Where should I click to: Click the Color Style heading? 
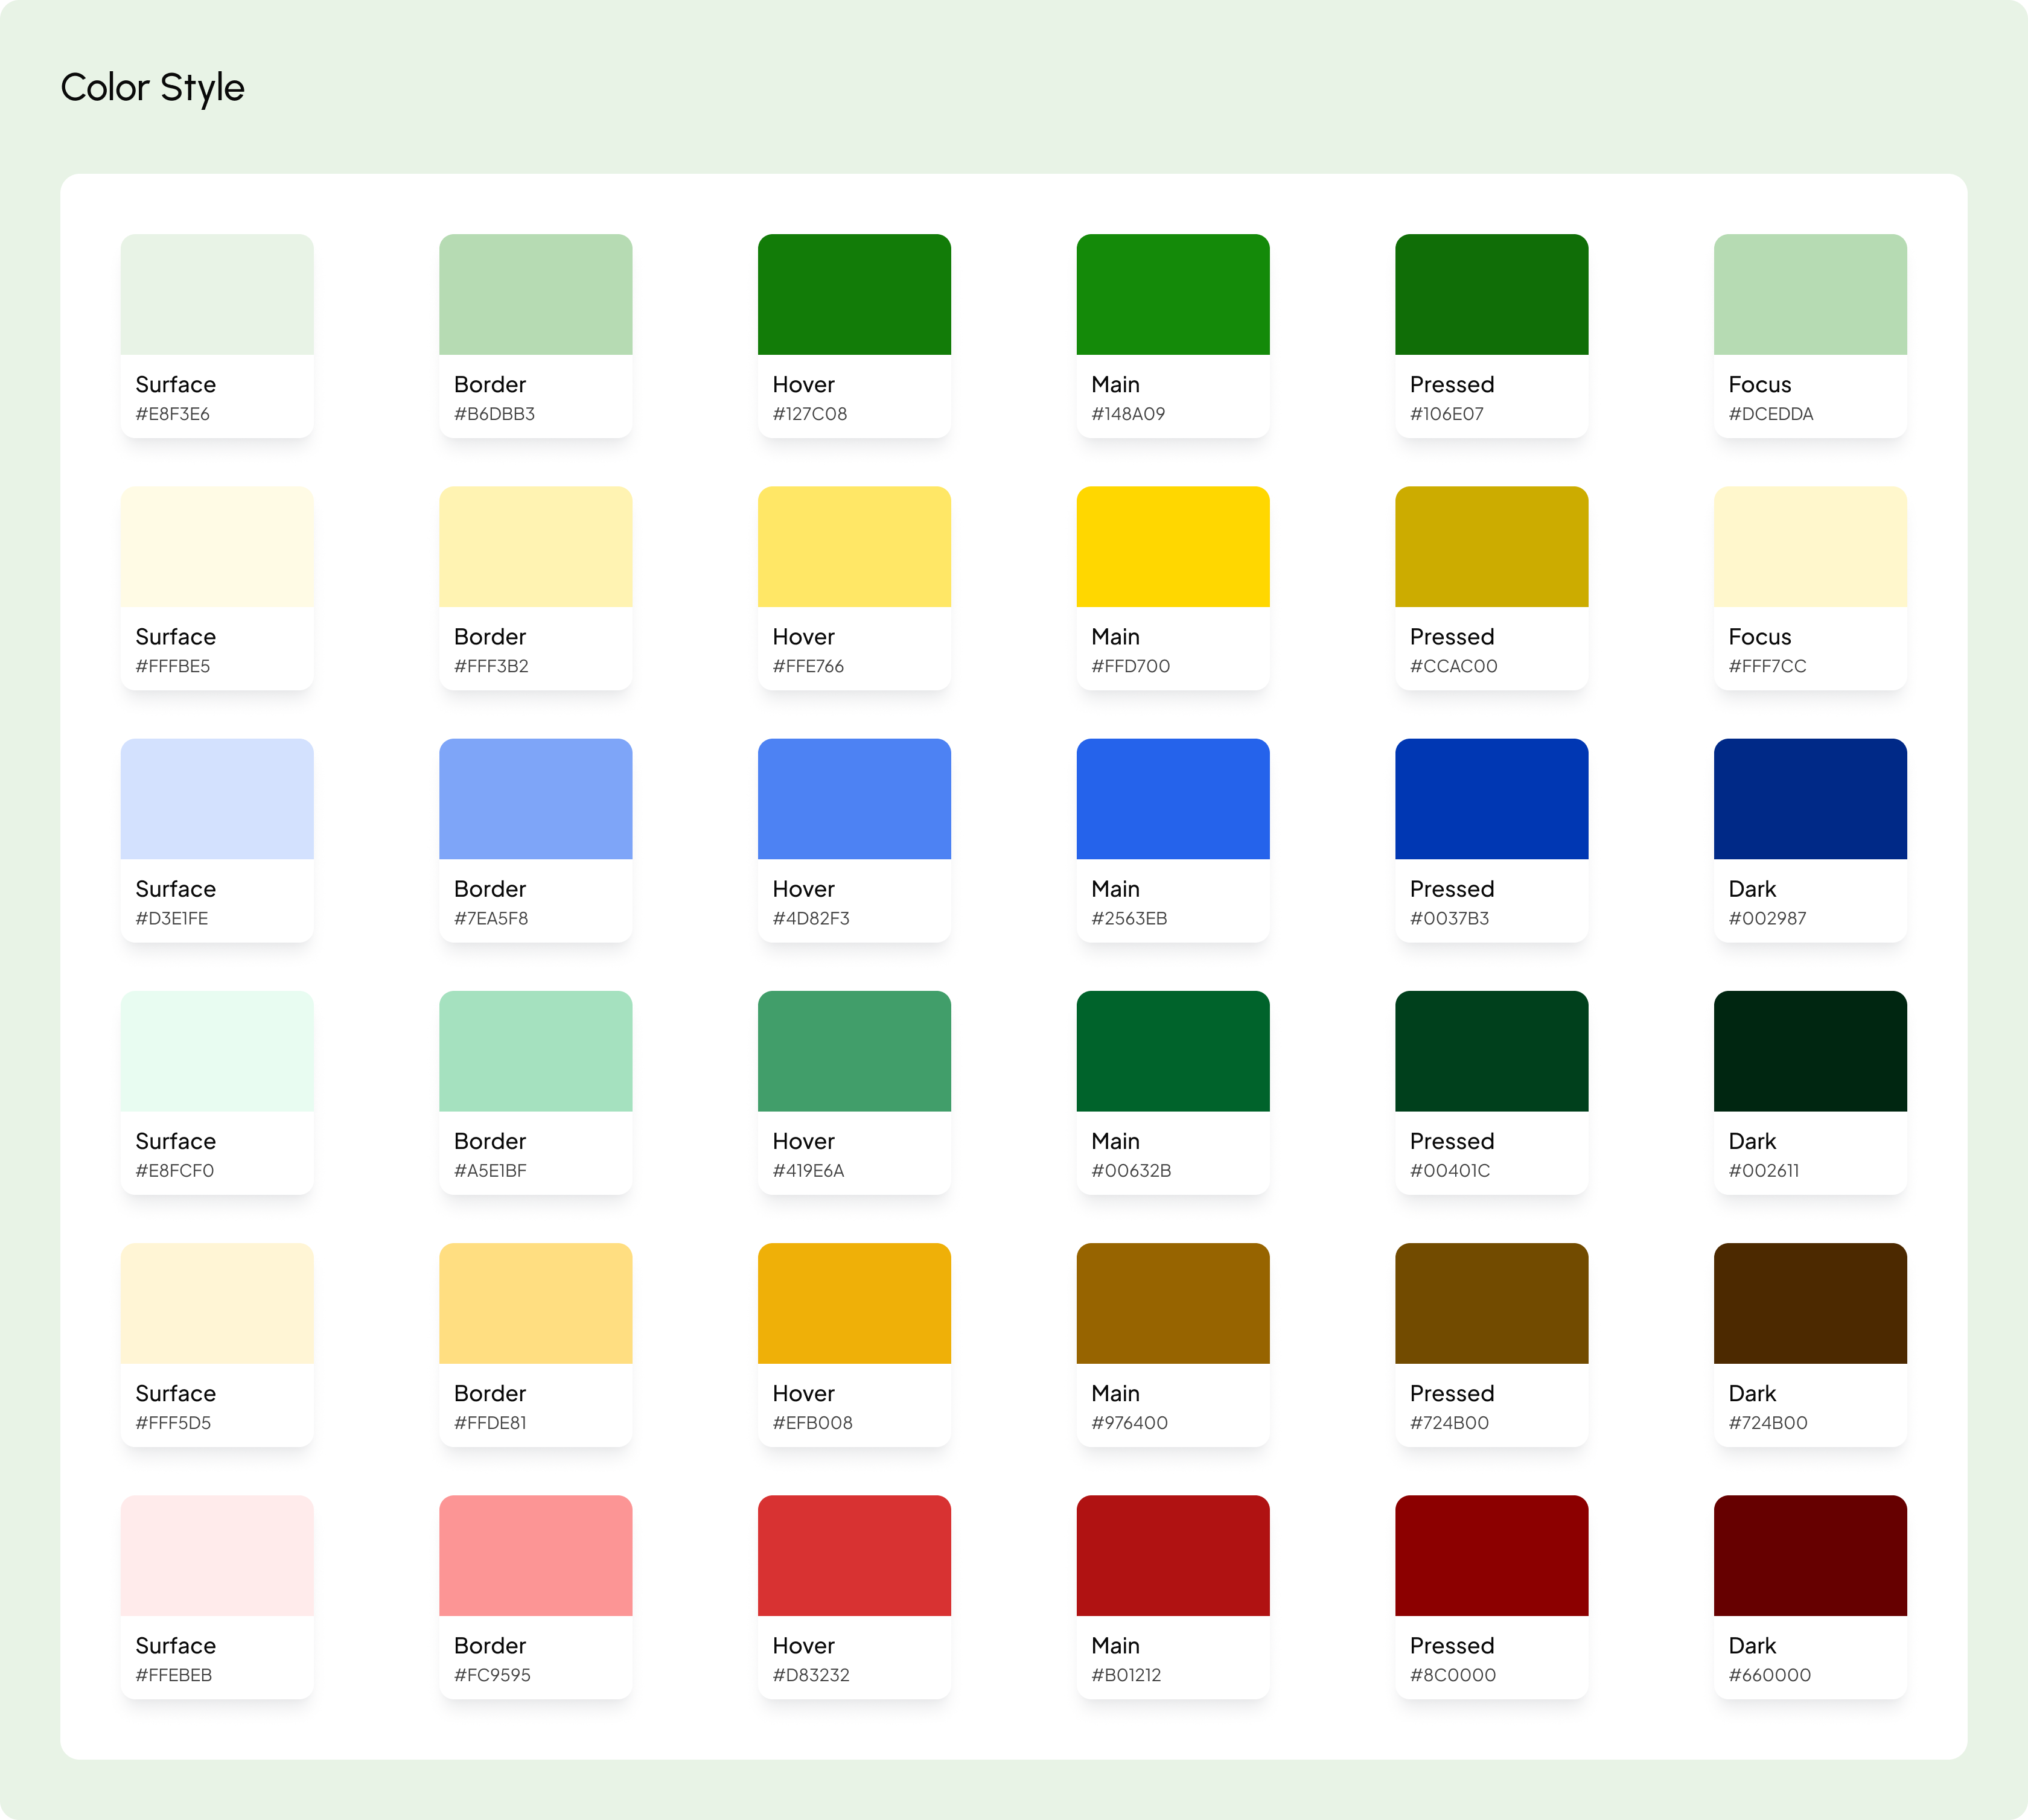[152, 88]
